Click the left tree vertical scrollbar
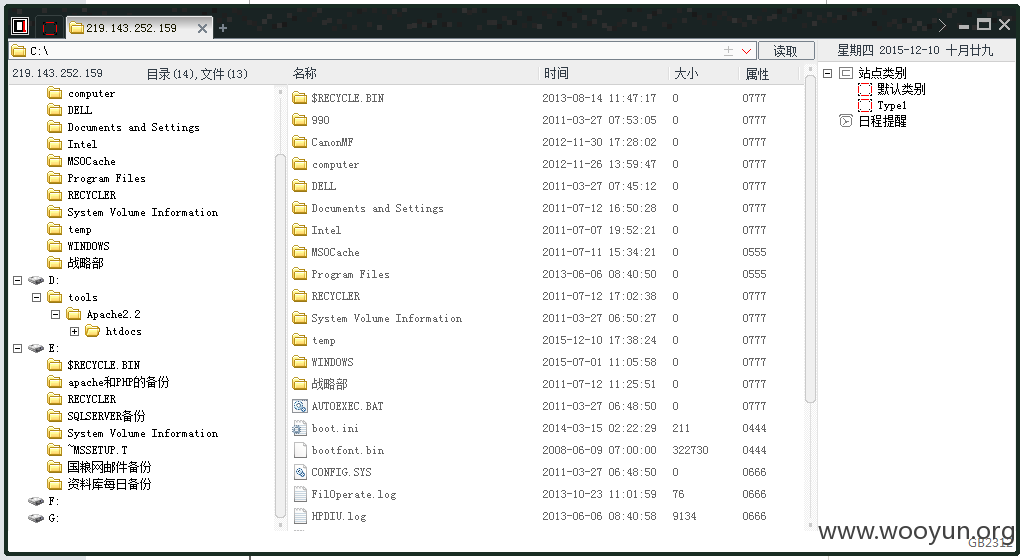 [x=280, y=336]
